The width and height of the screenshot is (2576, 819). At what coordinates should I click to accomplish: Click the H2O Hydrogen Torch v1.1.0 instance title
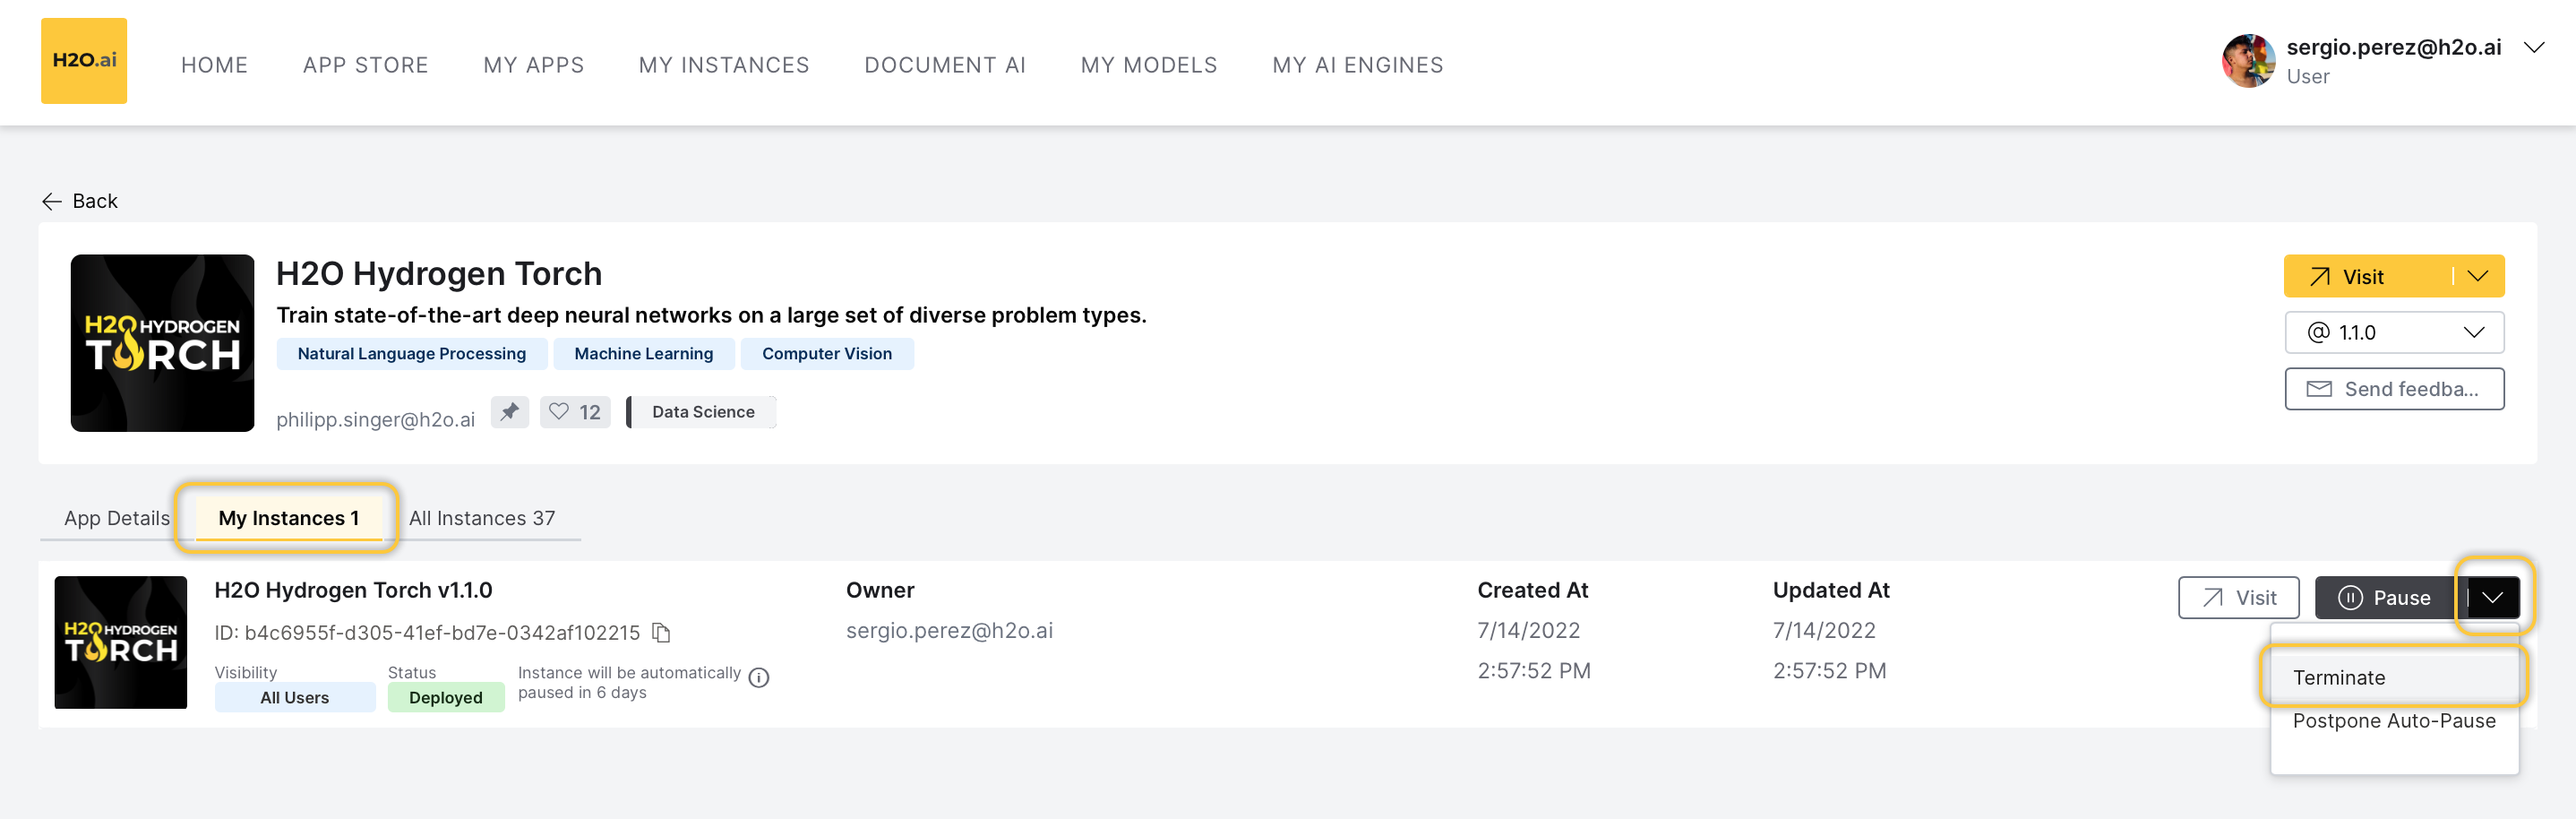[x=353, y=590]
